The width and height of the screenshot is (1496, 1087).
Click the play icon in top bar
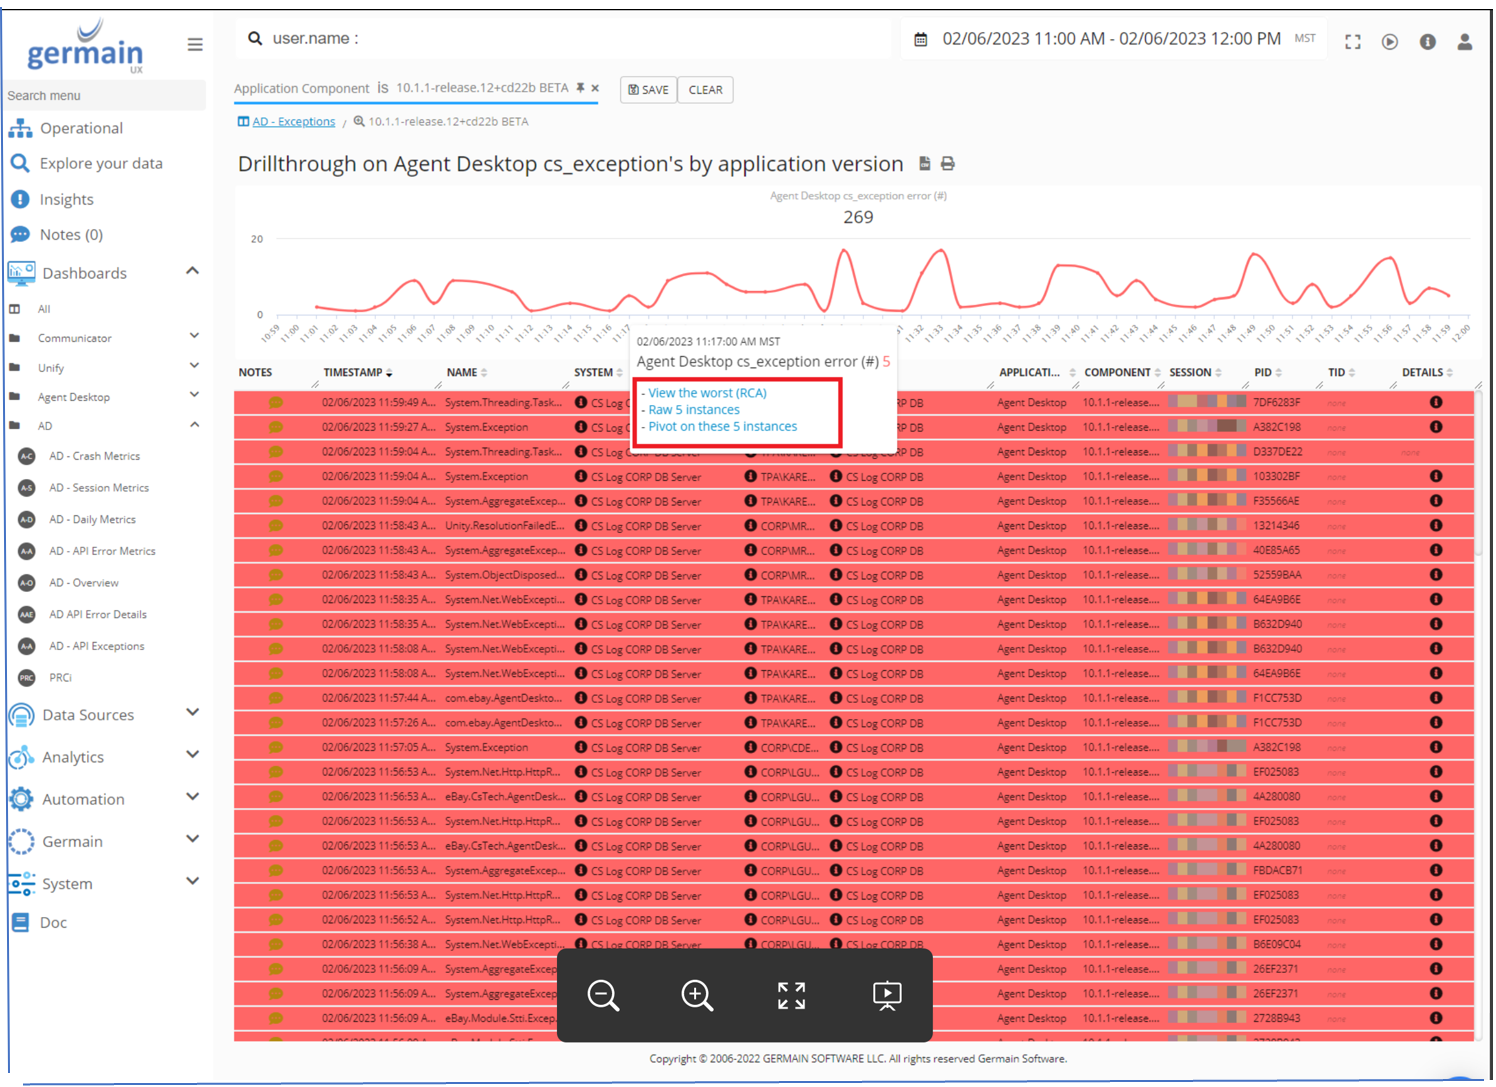tap(1389, 42)
